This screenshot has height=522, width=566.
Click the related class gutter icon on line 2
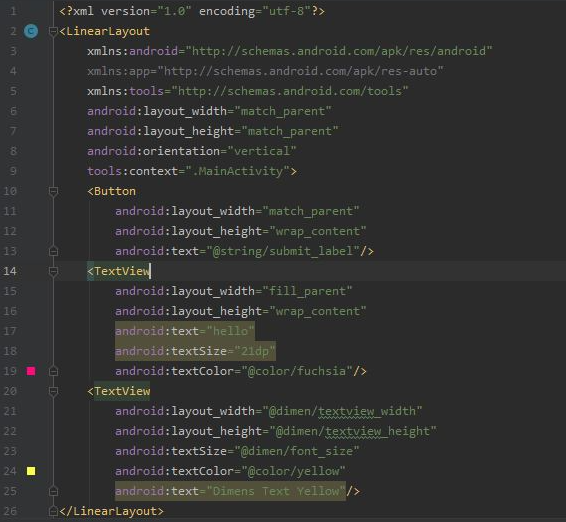coord(31,31)
